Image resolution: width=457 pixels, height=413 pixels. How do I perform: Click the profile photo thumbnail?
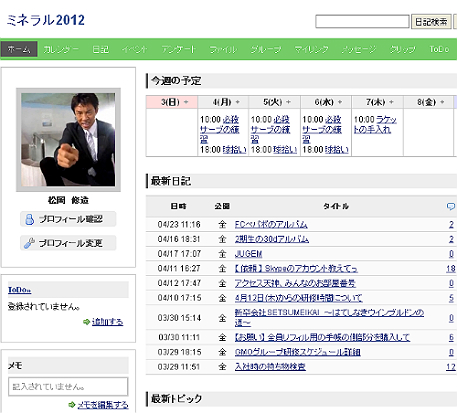pos(68,140)
